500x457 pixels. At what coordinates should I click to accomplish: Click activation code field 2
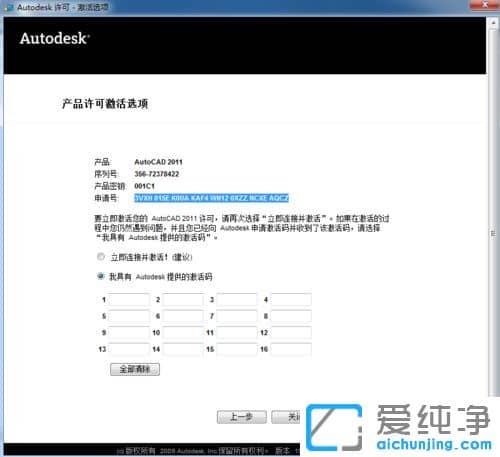pyautogui.click(x=183, y=299)
